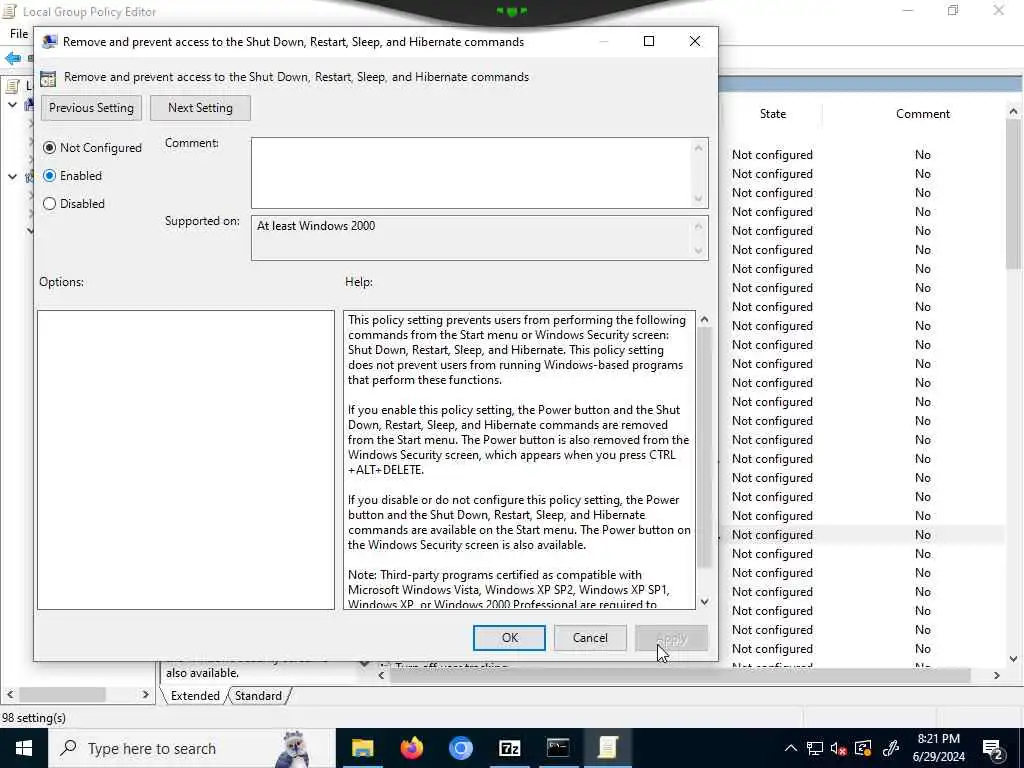Click the Comment box scroll-up arrow
The height and width of the screenshot is (768, 1024).
click(699, 148)
